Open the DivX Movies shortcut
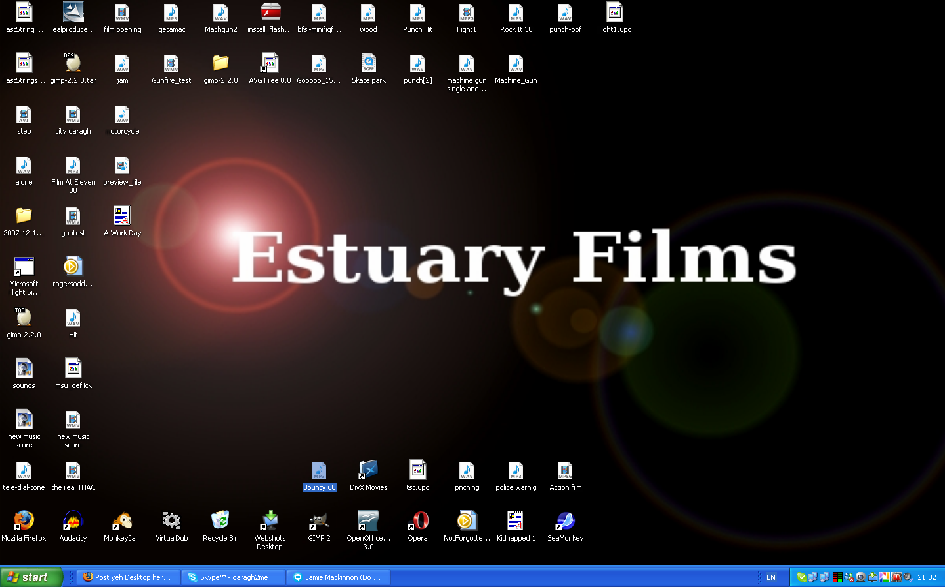The width and height of the screenshot is (946, 587). [367, 468]
